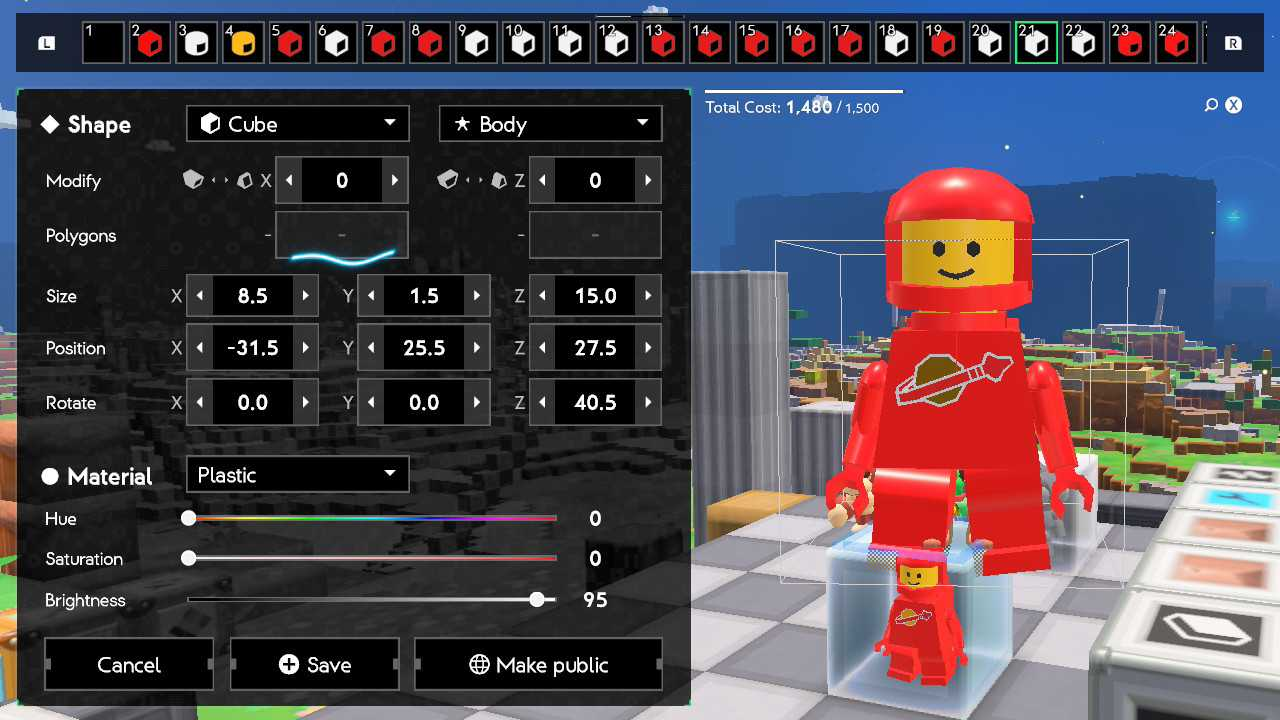The image size is (1280, 720).
Task: Open the Cube shape dropdown
Action: coord(298,124)
